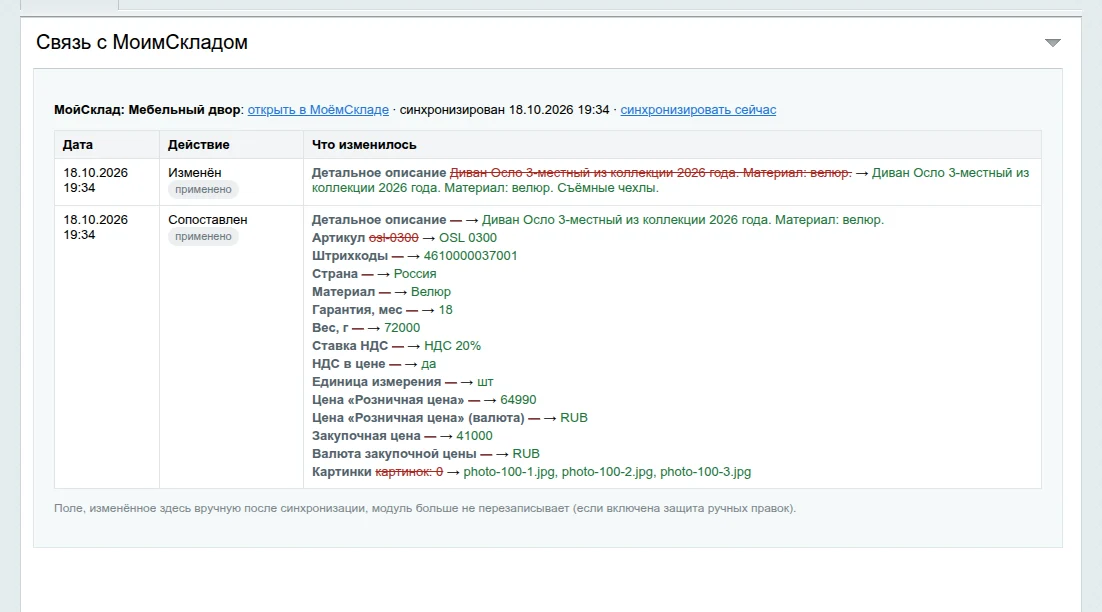Screen dimensions: 1102x612
Task: Click «RUB» next to «Валюта закупочной цены»
Action: (x=526, y=454)
